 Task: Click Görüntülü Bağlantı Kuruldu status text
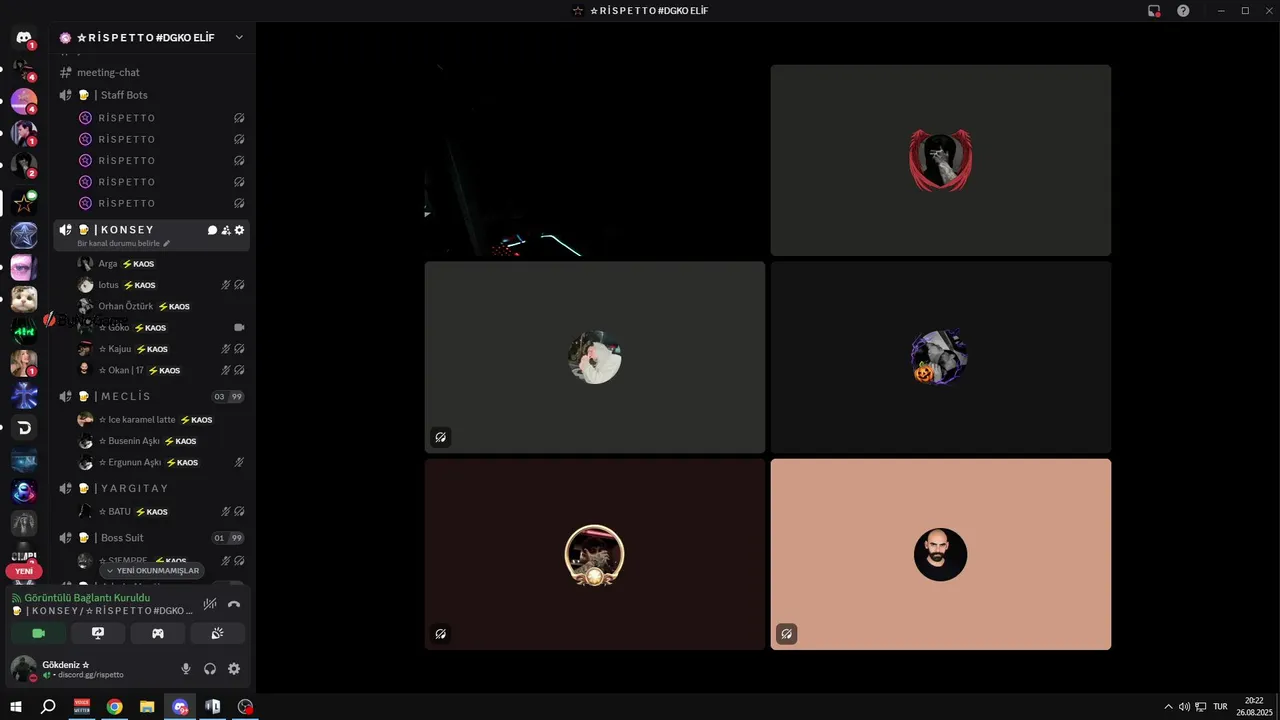(87, 598)
